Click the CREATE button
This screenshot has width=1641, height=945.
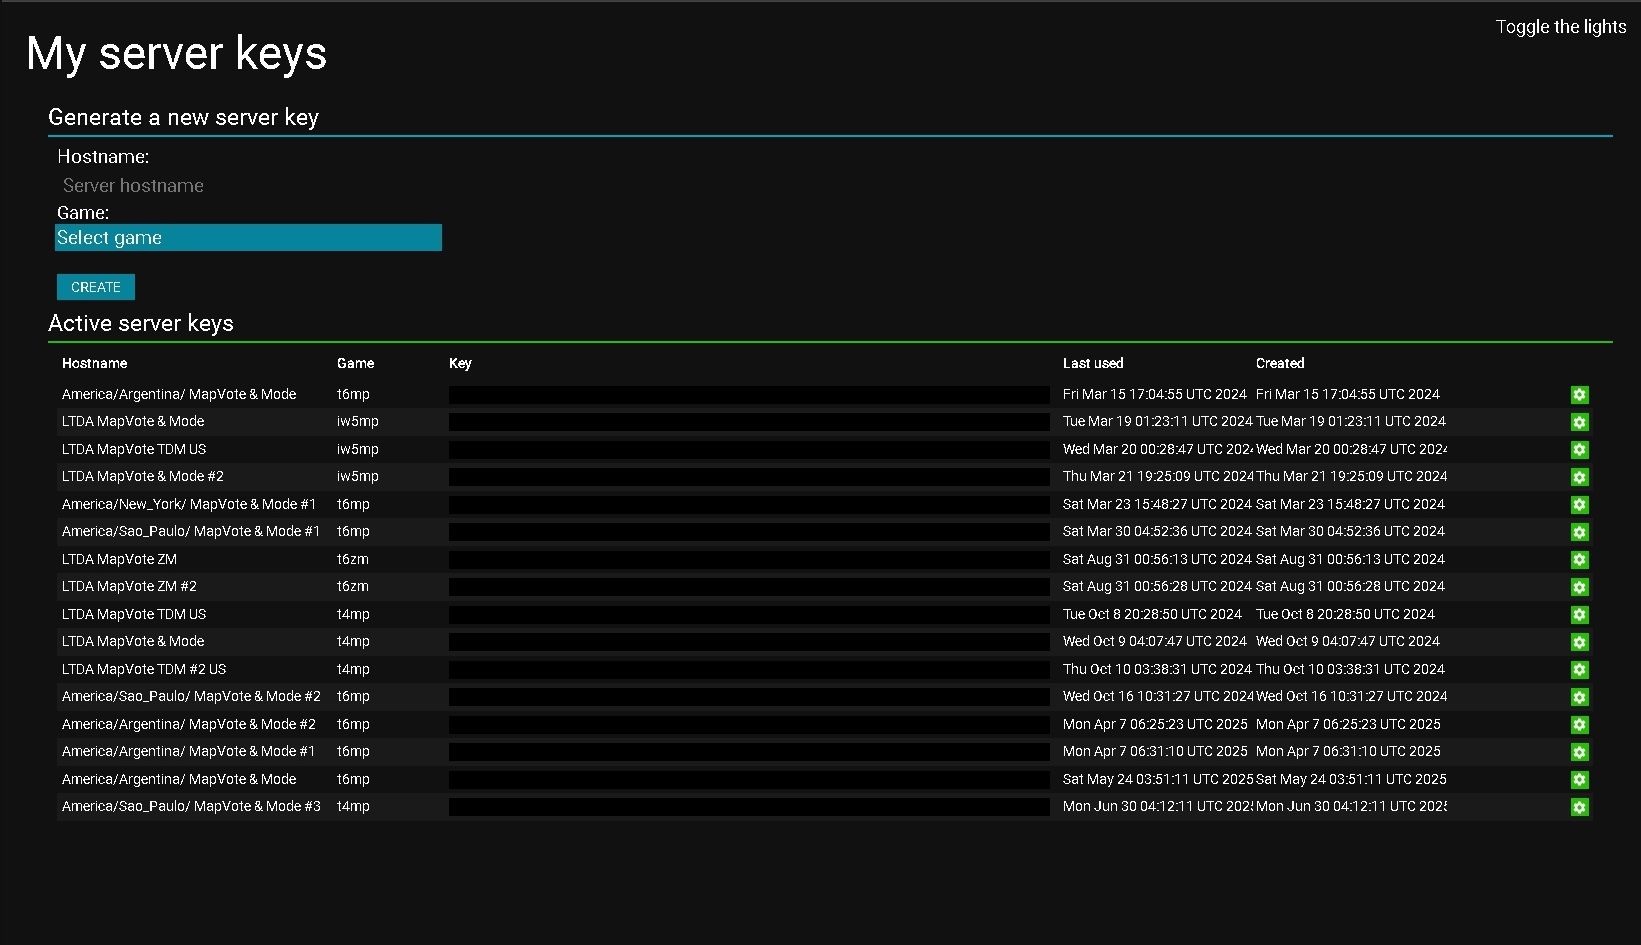tap(96, 287)
